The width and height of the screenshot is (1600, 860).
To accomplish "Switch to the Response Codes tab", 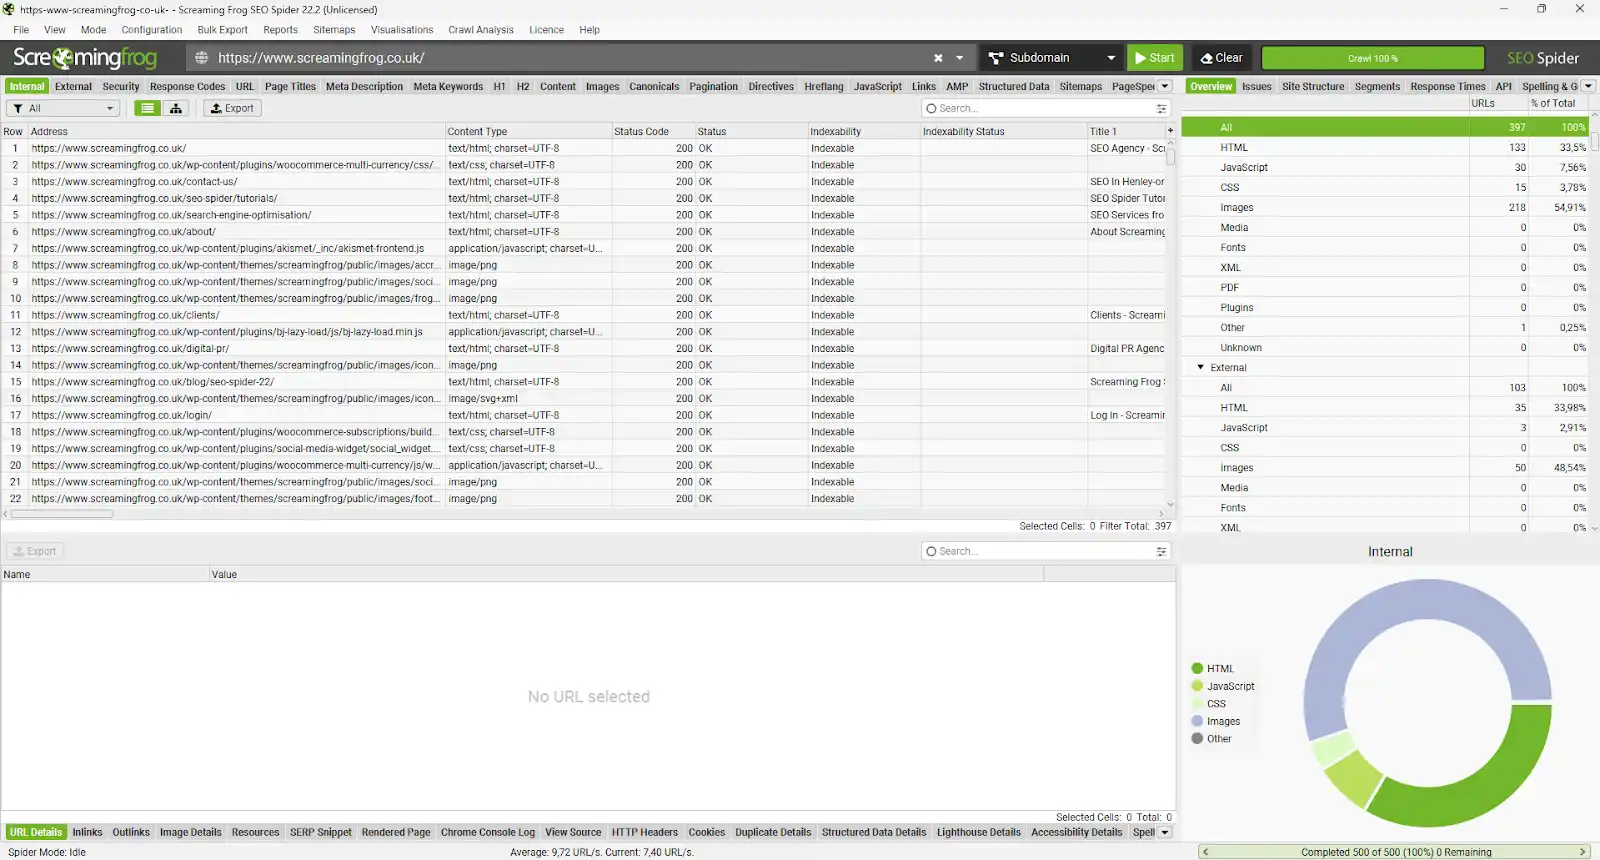I will click(187, 87).
